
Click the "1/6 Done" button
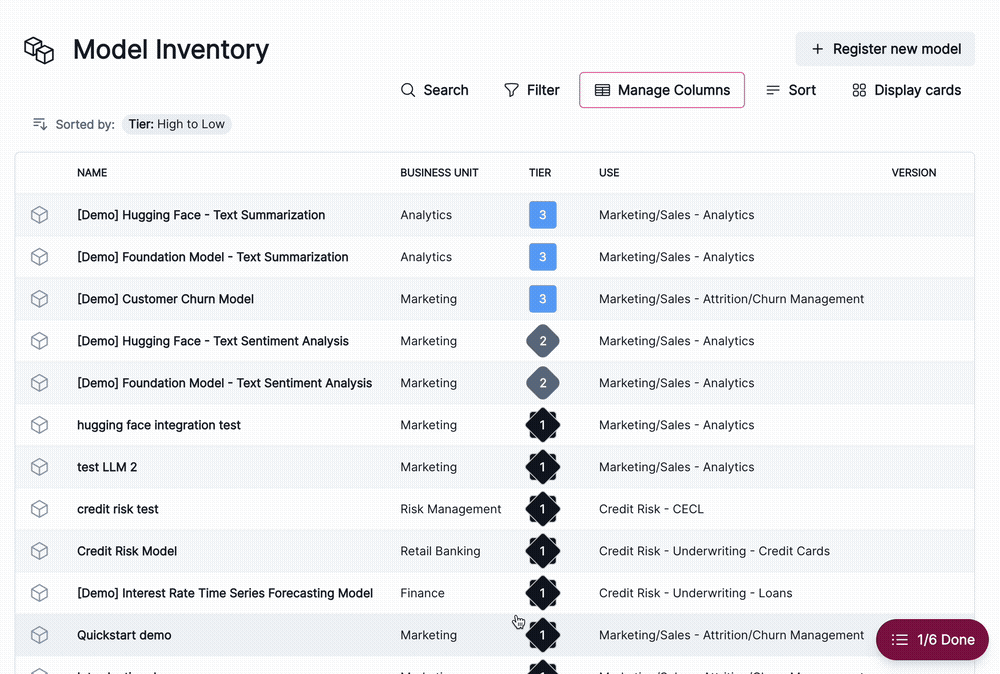tap(932, 639)
